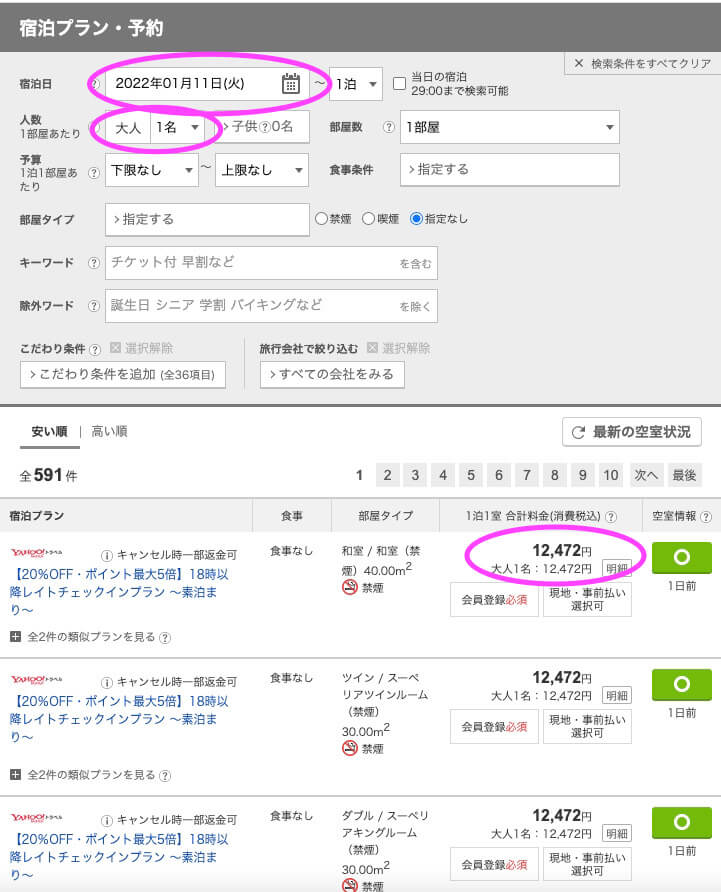Expand 部屋タイプ 指定する selector
Screen dimensions: 721x892
click(x=207, y=220)
